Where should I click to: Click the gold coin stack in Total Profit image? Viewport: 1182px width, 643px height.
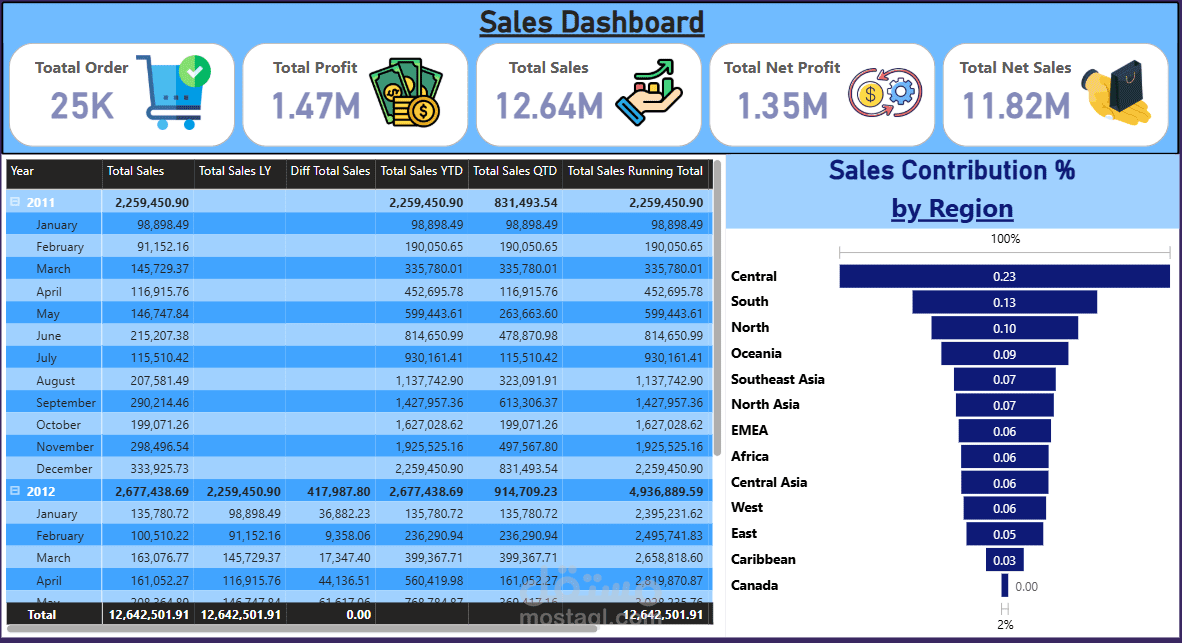pyautogui.click(x=402, y=110)
